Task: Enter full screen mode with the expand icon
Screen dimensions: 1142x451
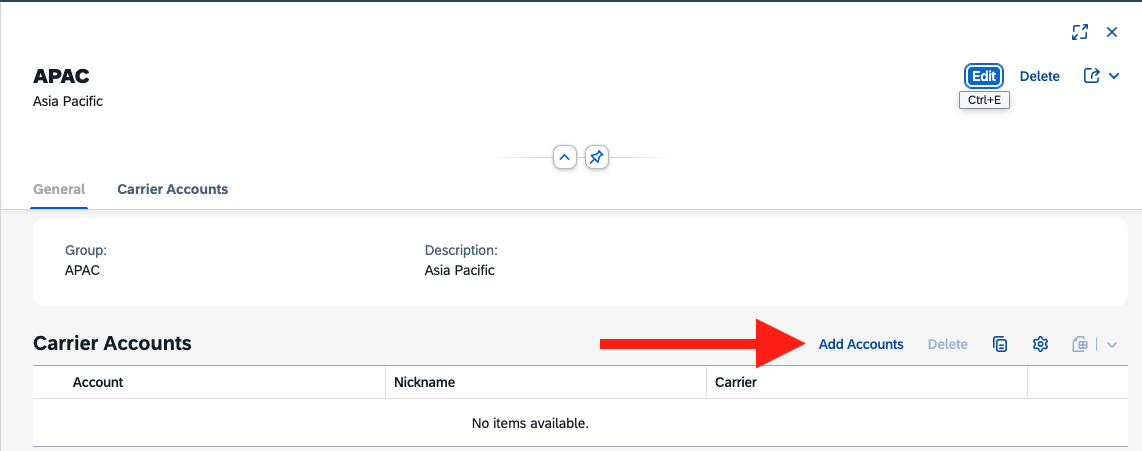Action: click(x=1079, y=32)
